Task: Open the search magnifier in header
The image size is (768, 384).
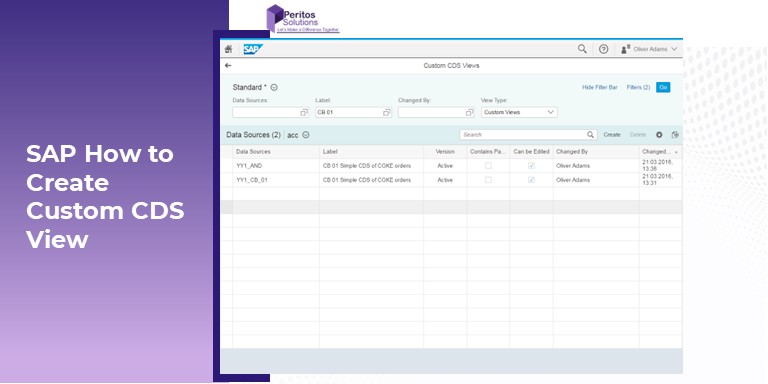Action: pos(582,49)
